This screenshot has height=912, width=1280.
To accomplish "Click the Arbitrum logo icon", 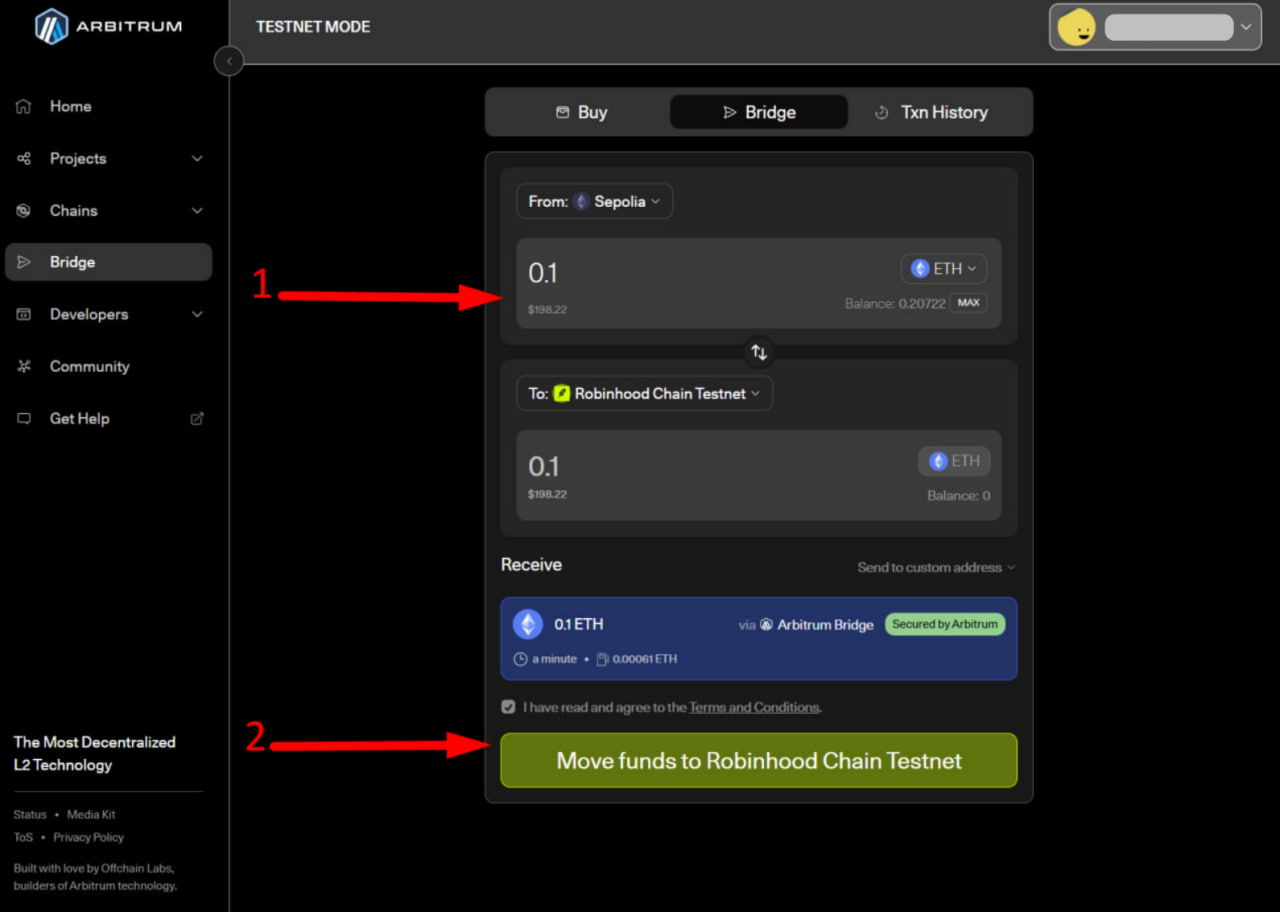I will (51, 27).
